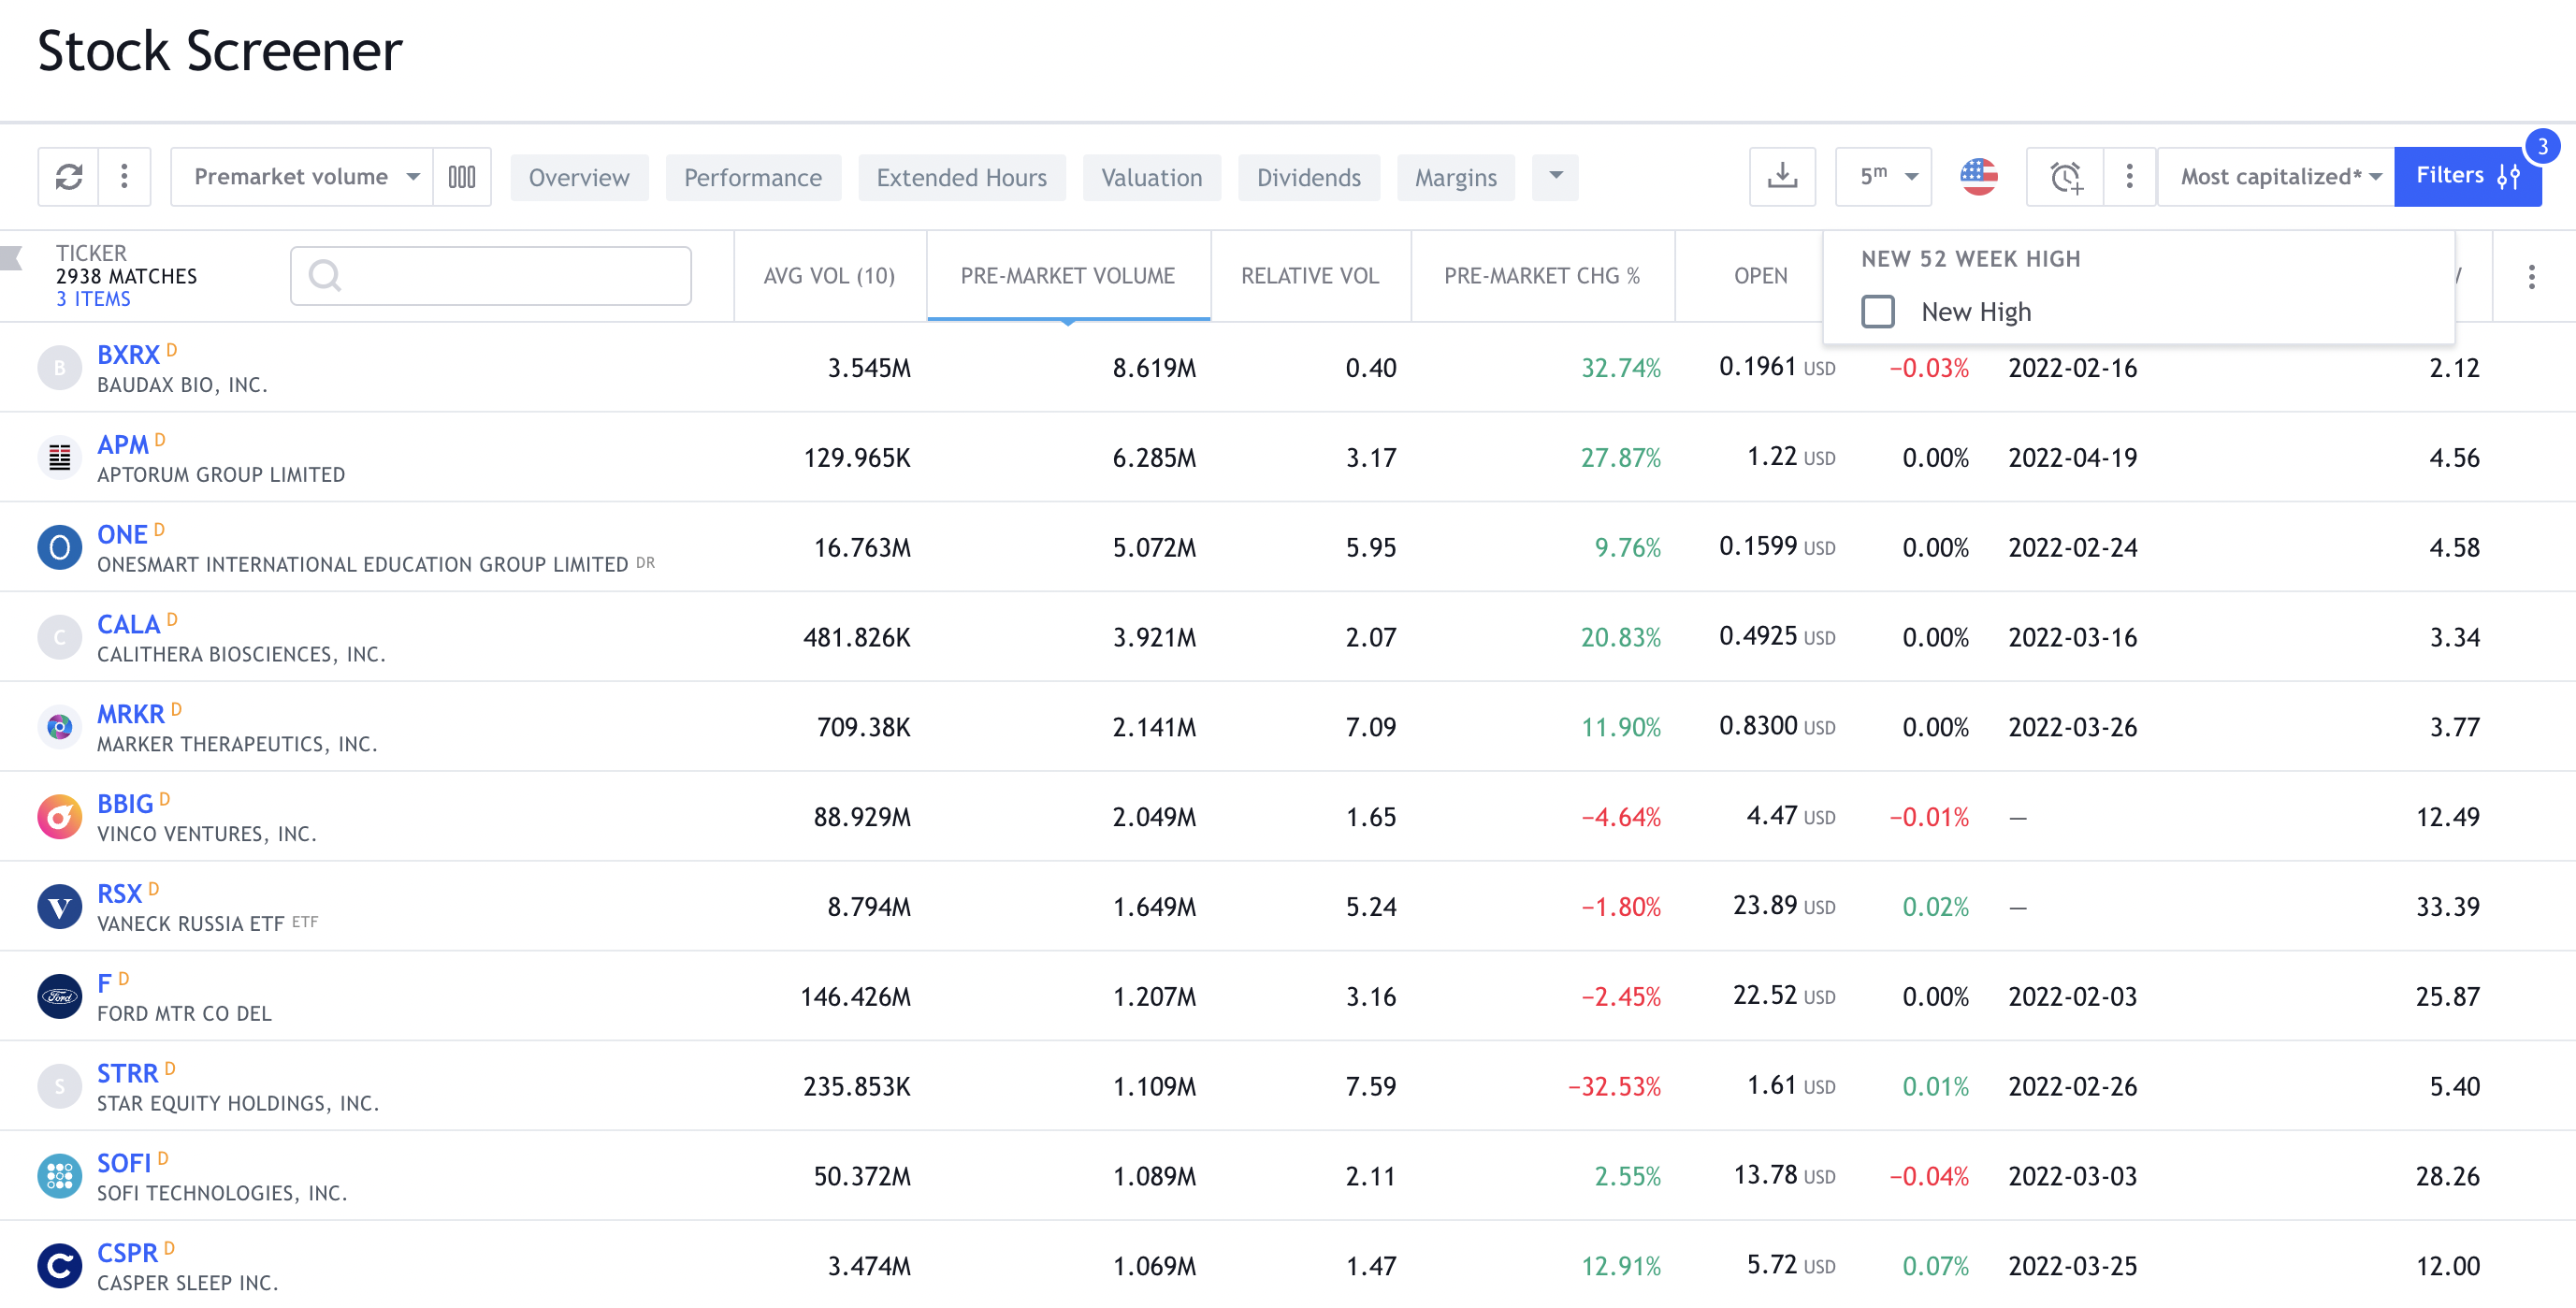
Task: Open the BBIG ticker link
Action: click(x=125, y=805)
